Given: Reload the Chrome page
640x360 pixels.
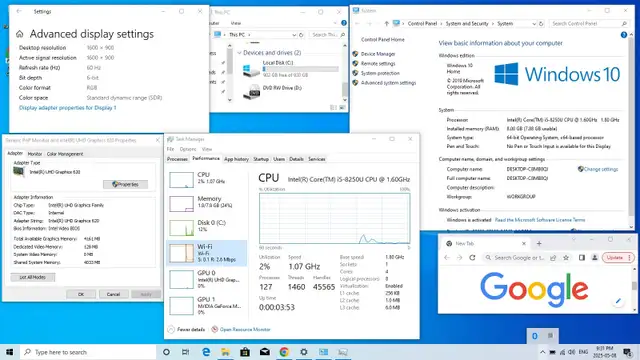Looking at the screenshot, I should pyautogui.click(x=472, y=258).
